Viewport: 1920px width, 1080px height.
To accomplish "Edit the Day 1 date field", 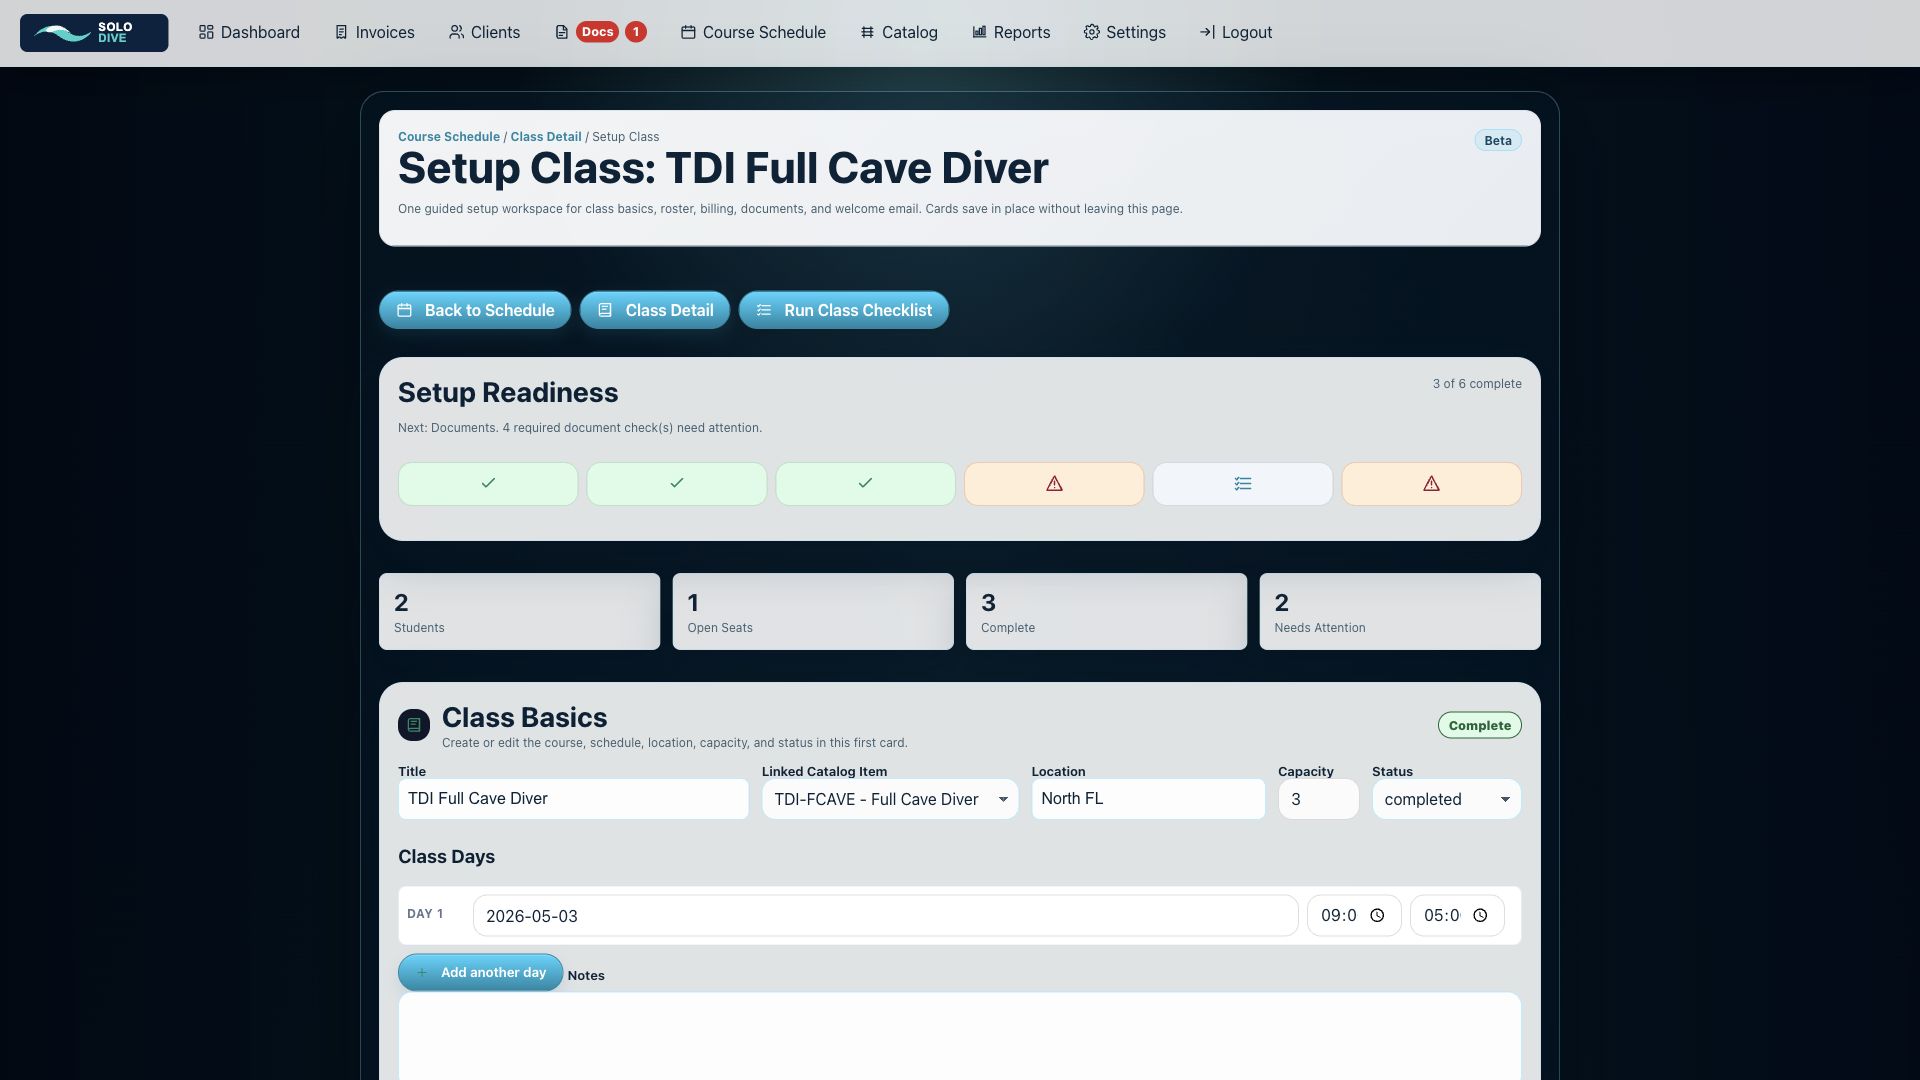I will point(886,916).
